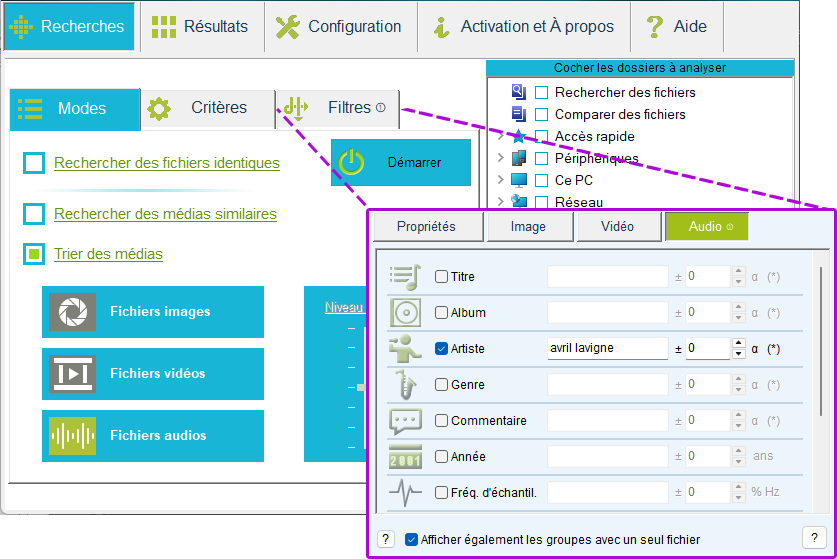Check the Périphériques folder box
The image size is (837, 559).
click(x=541, y=159)
